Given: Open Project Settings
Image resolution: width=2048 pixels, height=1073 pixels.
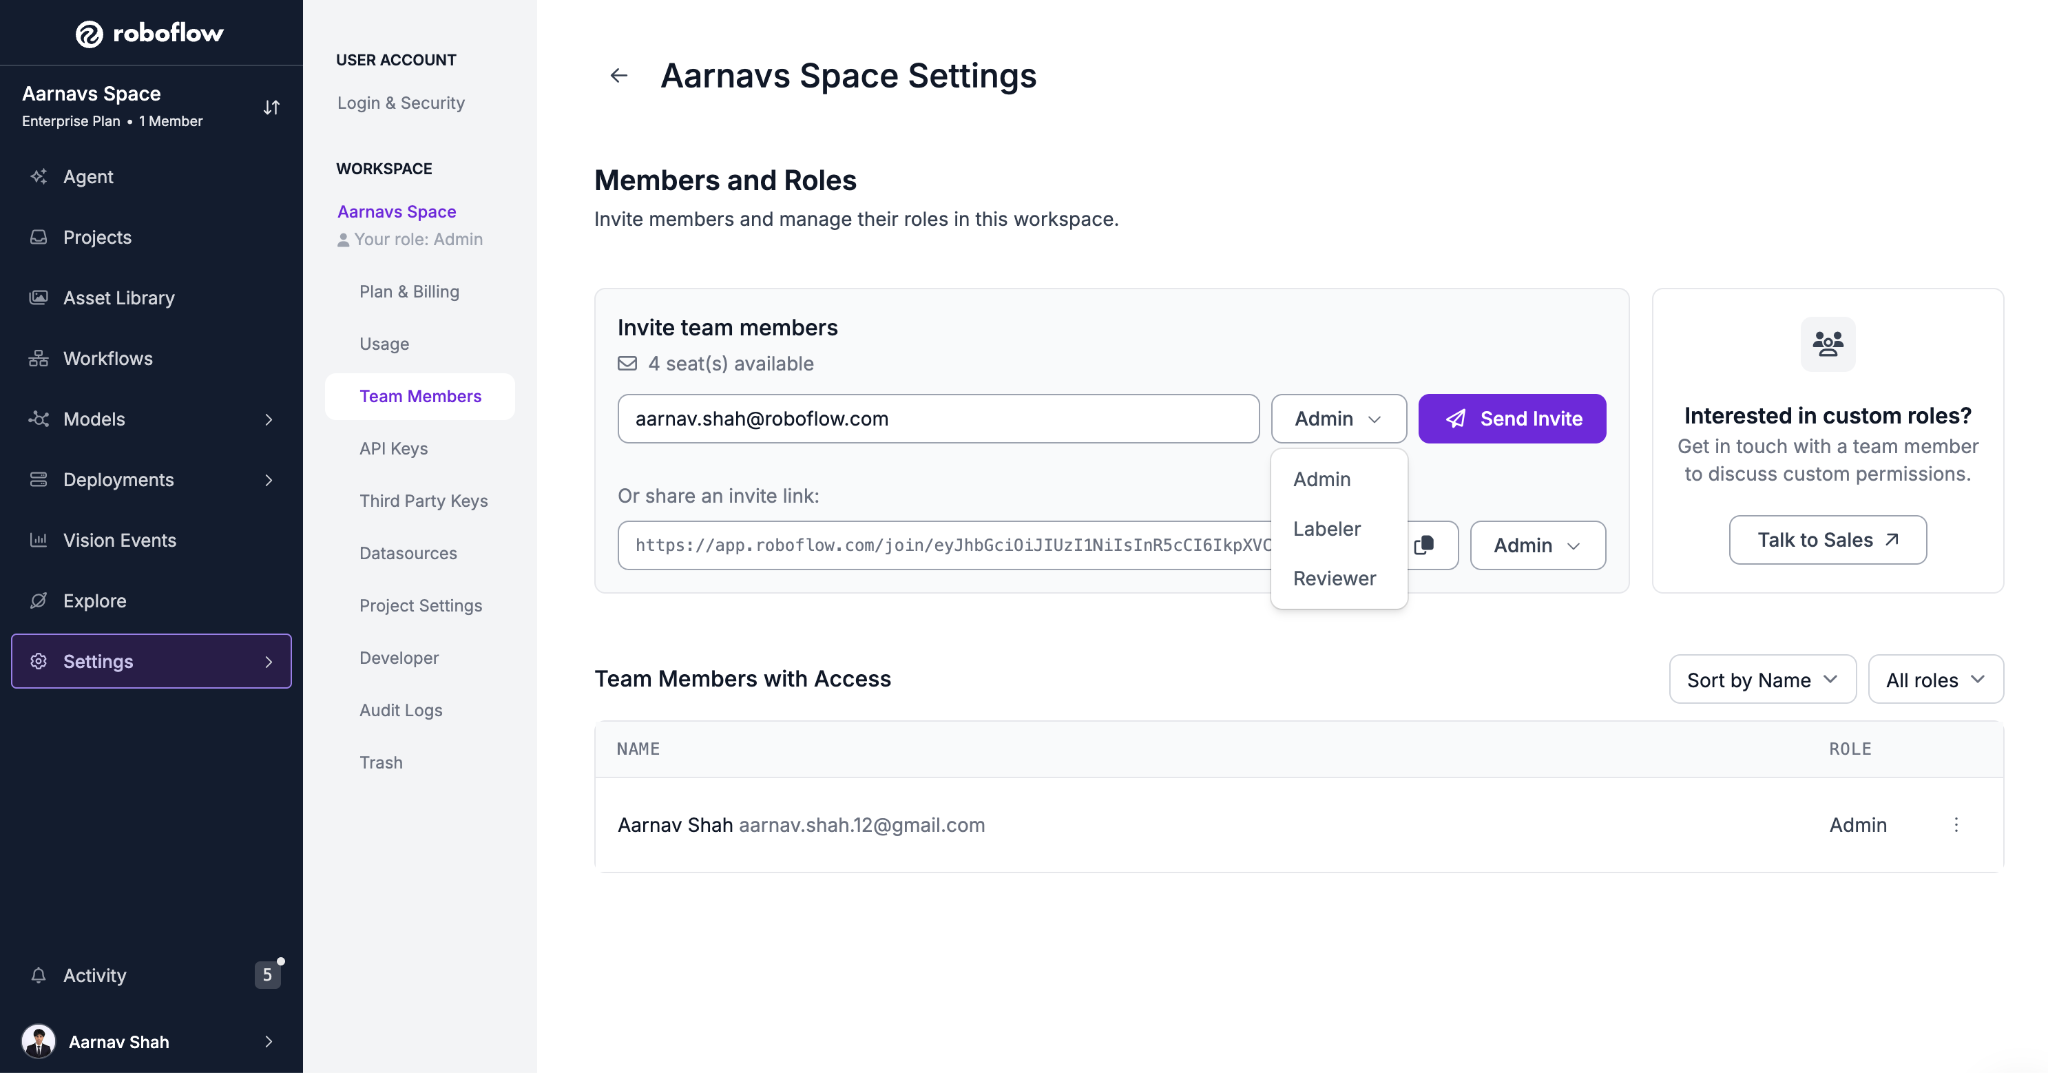Looking at the screenshot, I should coord(420,605).
